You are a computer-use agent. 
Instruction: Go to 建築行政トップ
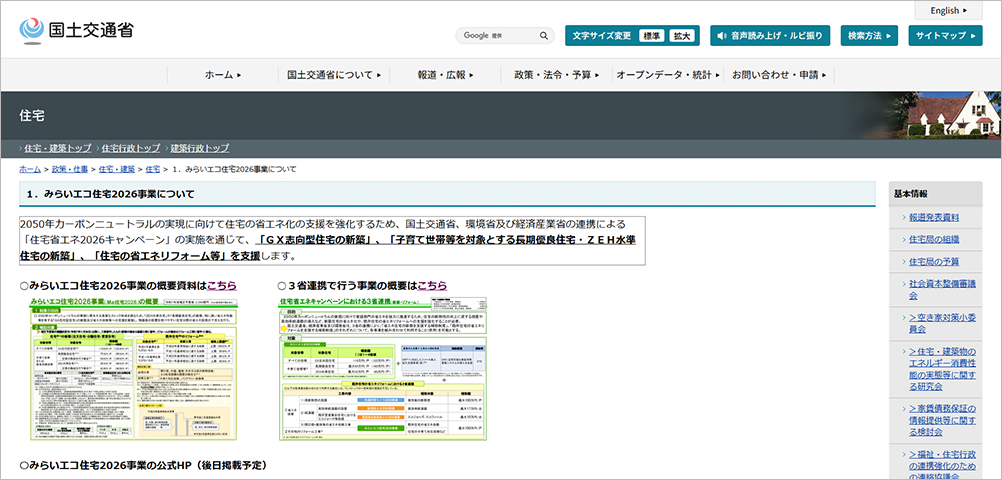(200, 148)
